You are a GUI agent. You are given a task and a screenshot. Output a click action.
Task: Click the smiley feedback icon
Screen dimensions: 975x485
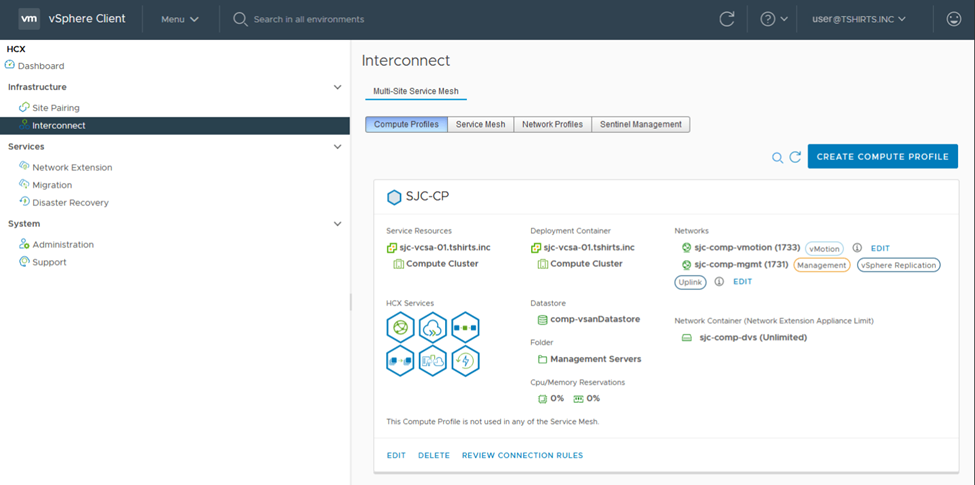(953, 19)
